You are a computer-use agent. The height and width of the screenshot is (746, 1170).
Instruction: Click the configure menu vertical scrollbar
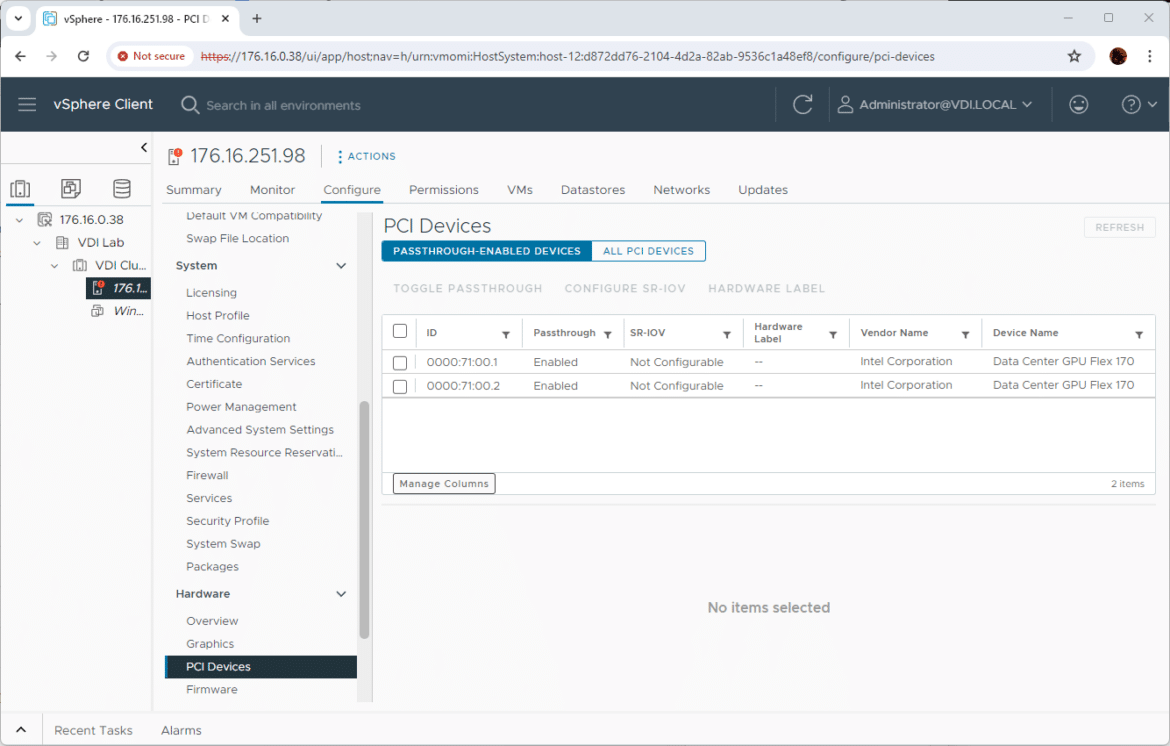[364, 520]
